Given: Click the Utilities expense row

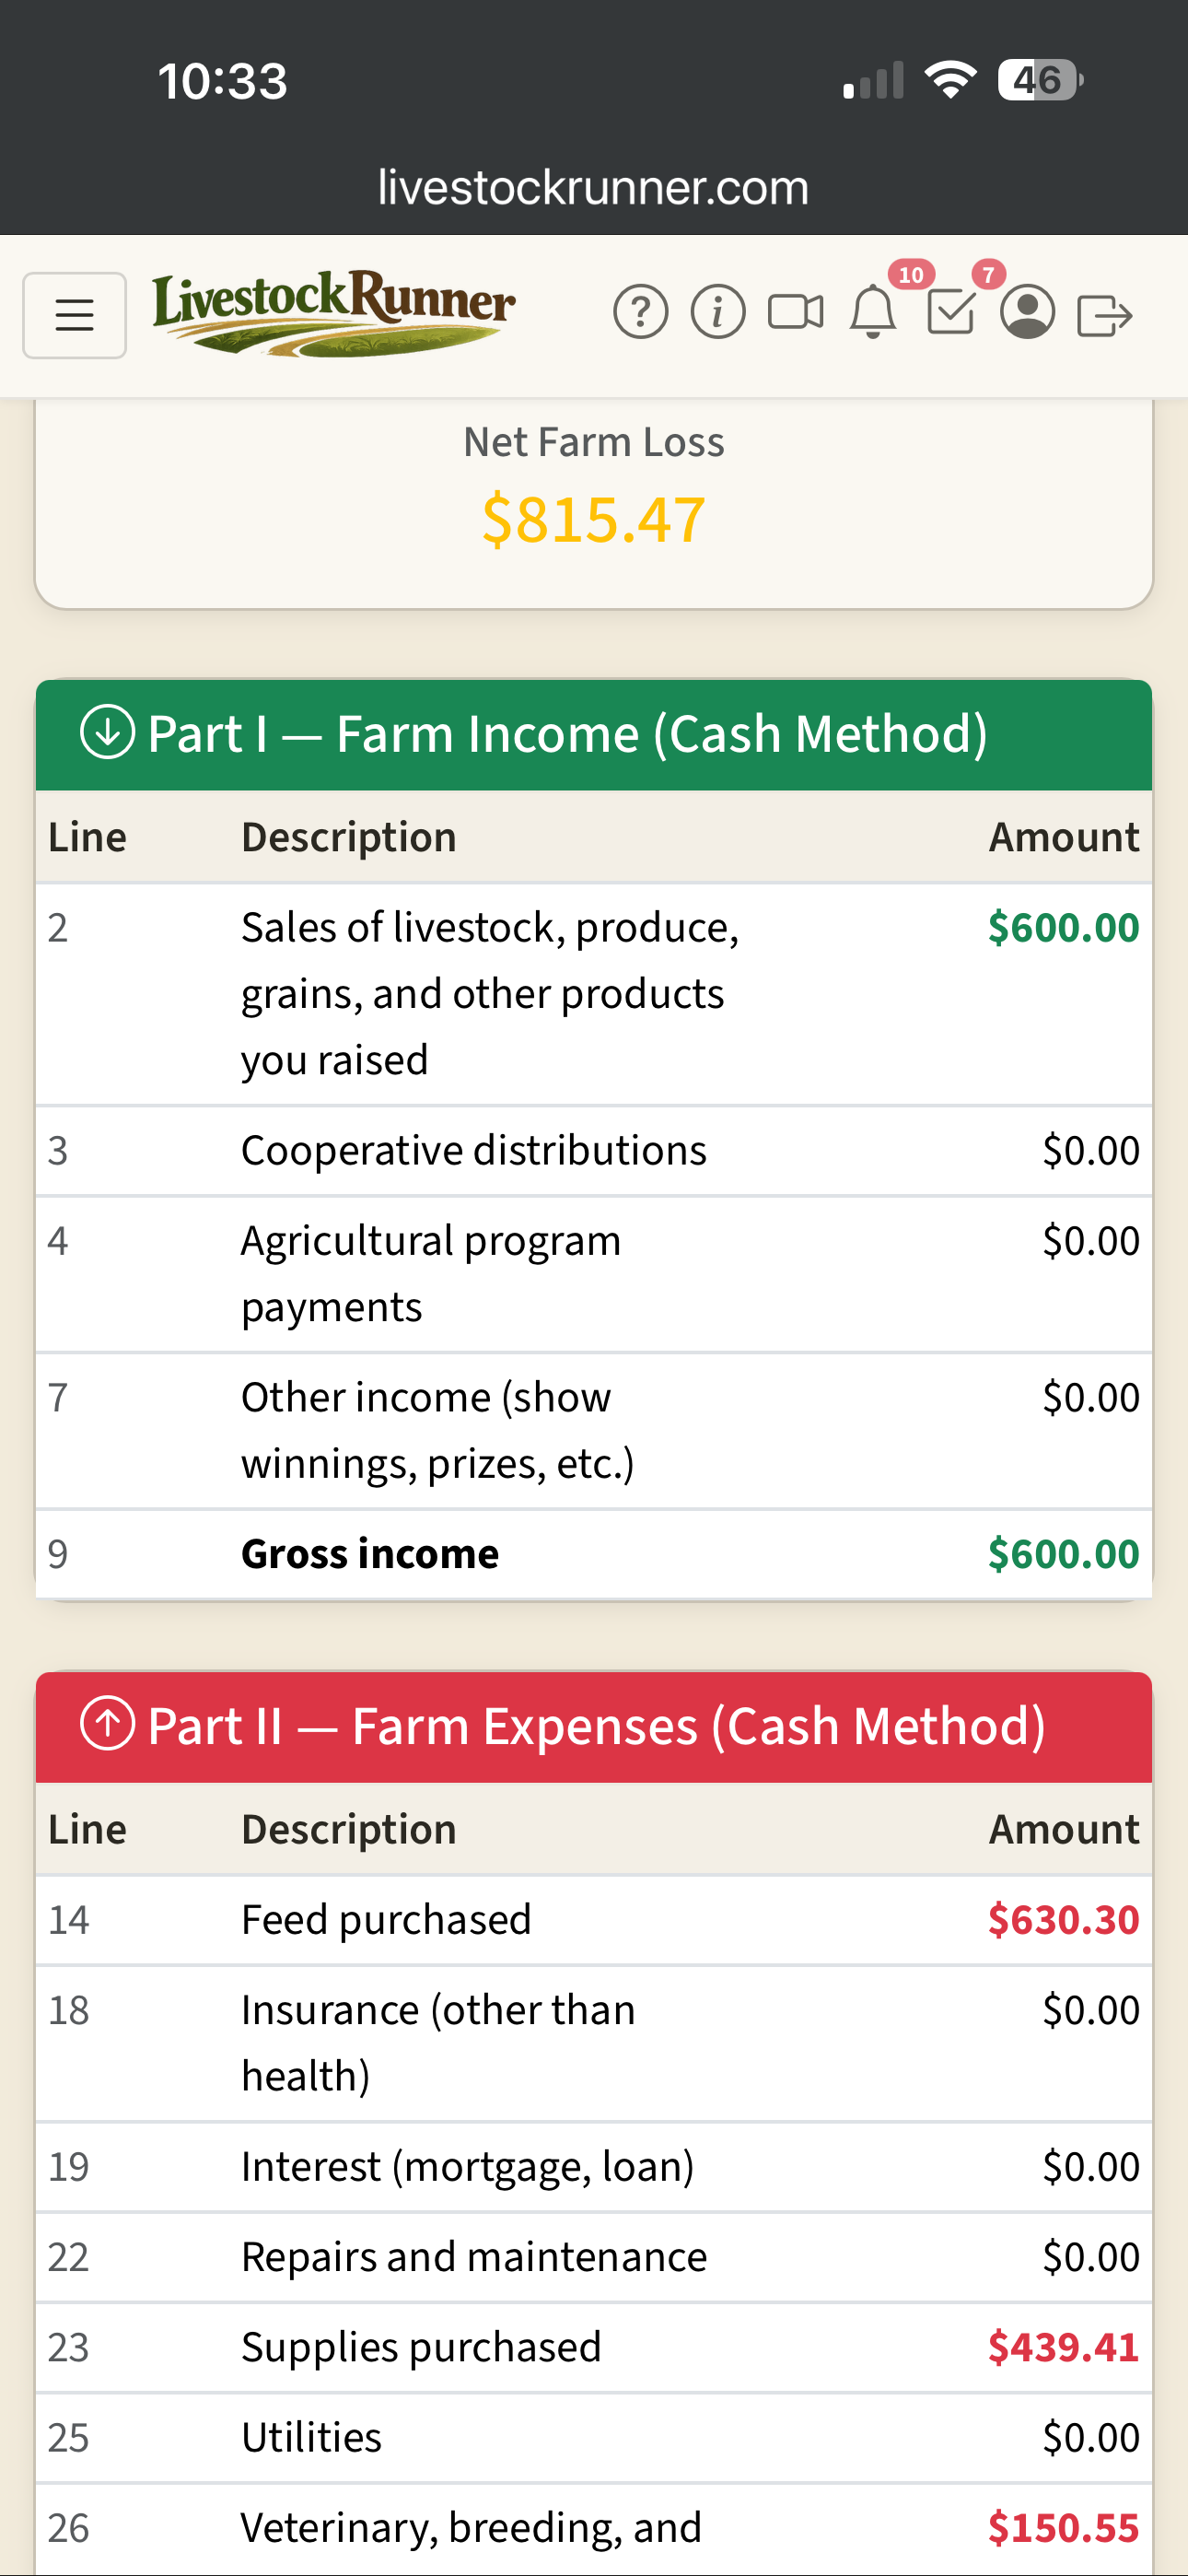Looking at the screenshot, I should click(x=594, y=2436).
